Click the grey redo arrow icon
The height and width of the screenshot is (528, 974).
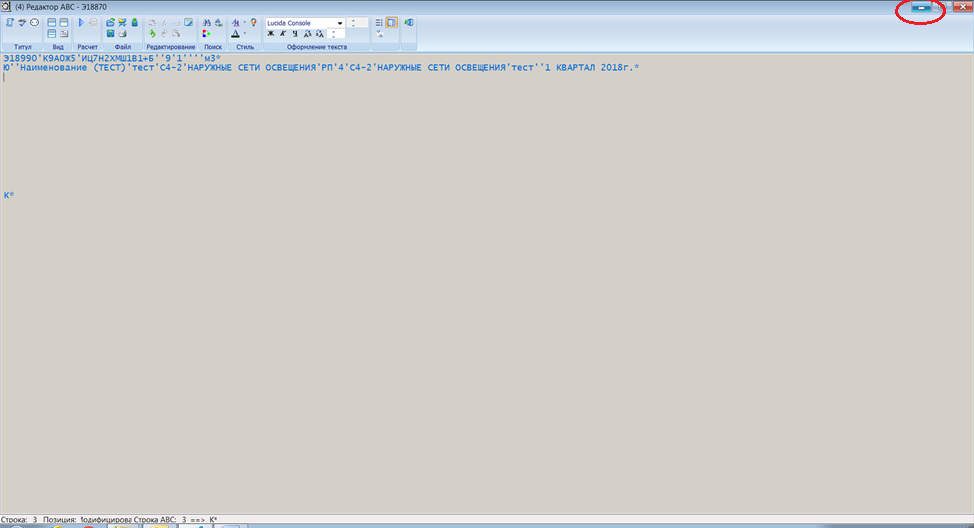pos(165,34)
